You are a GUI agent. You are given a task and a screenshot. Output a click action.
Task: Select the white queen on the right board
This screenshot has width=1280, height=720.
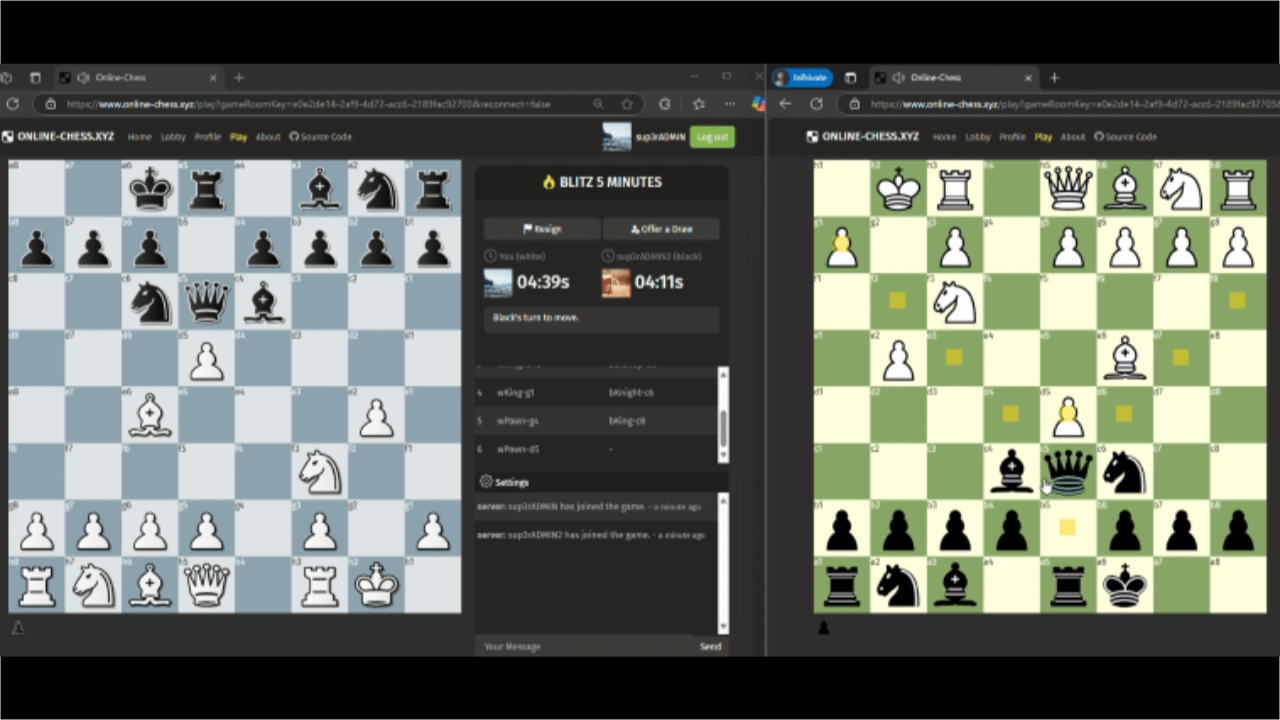(x=1068, y=188)
